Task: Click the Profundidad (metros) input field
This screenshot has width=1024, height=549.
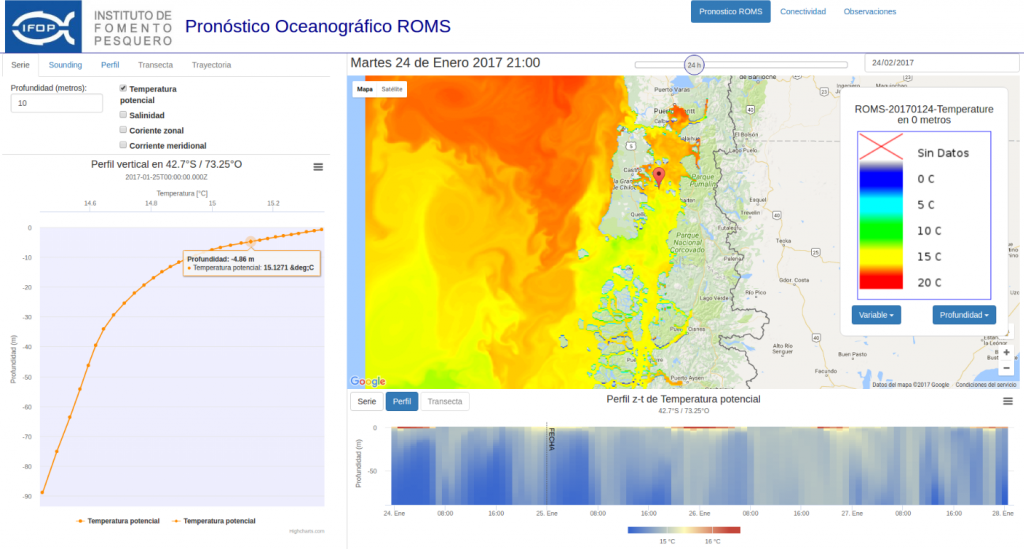Action: coord(57,103)
